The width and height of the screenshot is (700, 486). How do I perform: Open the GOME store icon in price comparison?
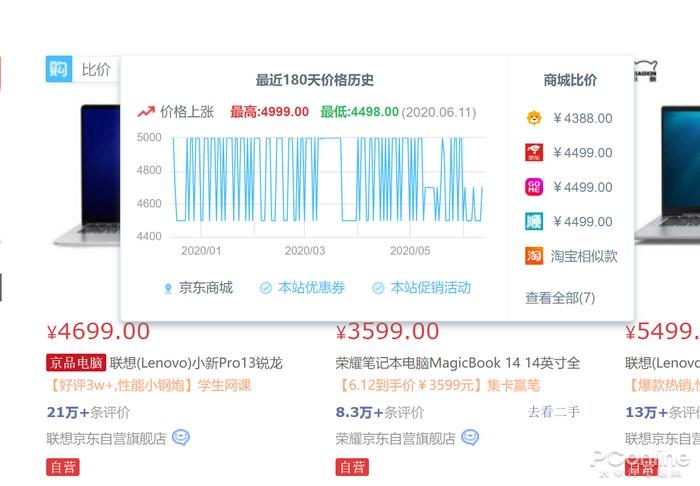point(534,187)
